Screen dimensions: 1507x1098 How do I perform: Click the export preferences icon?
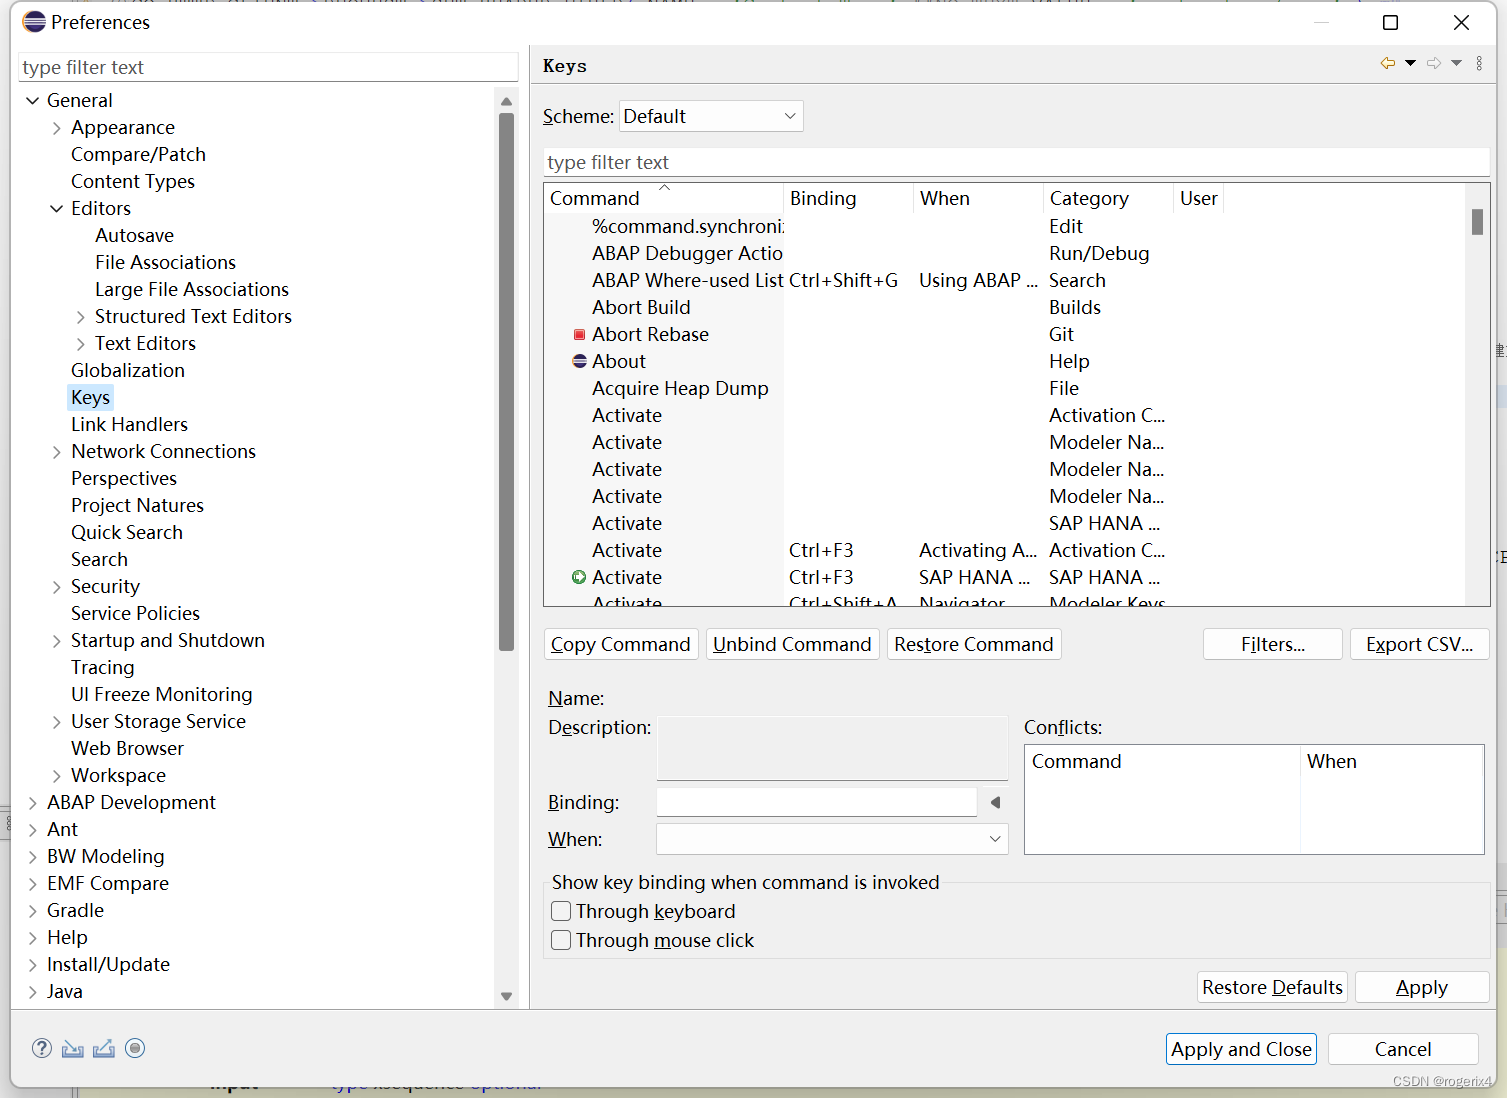pos(104,1048)
